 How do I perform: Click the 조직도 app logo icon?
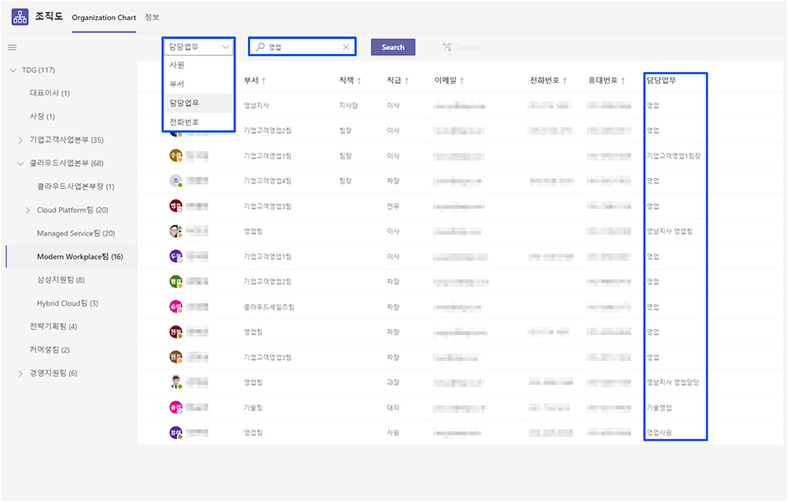point(20,17)
